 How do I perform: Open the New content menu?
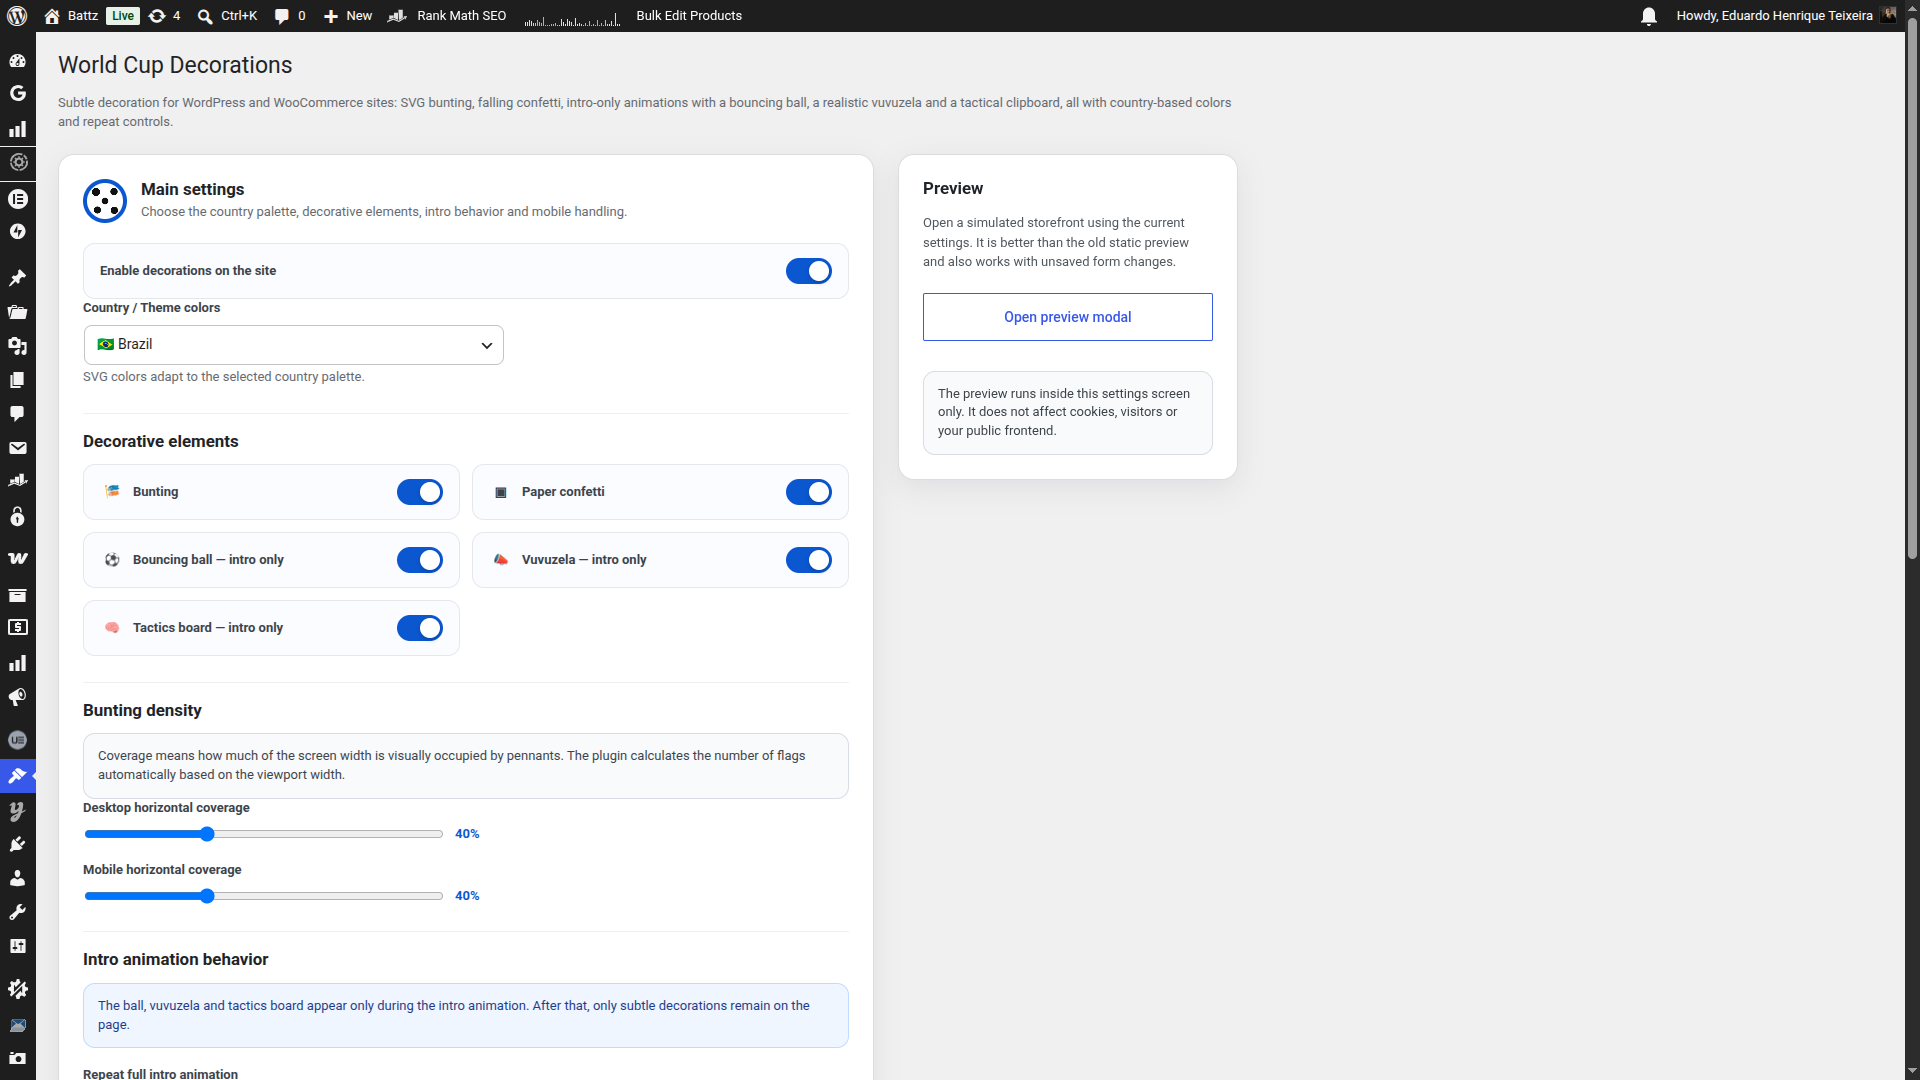(347, 16)
